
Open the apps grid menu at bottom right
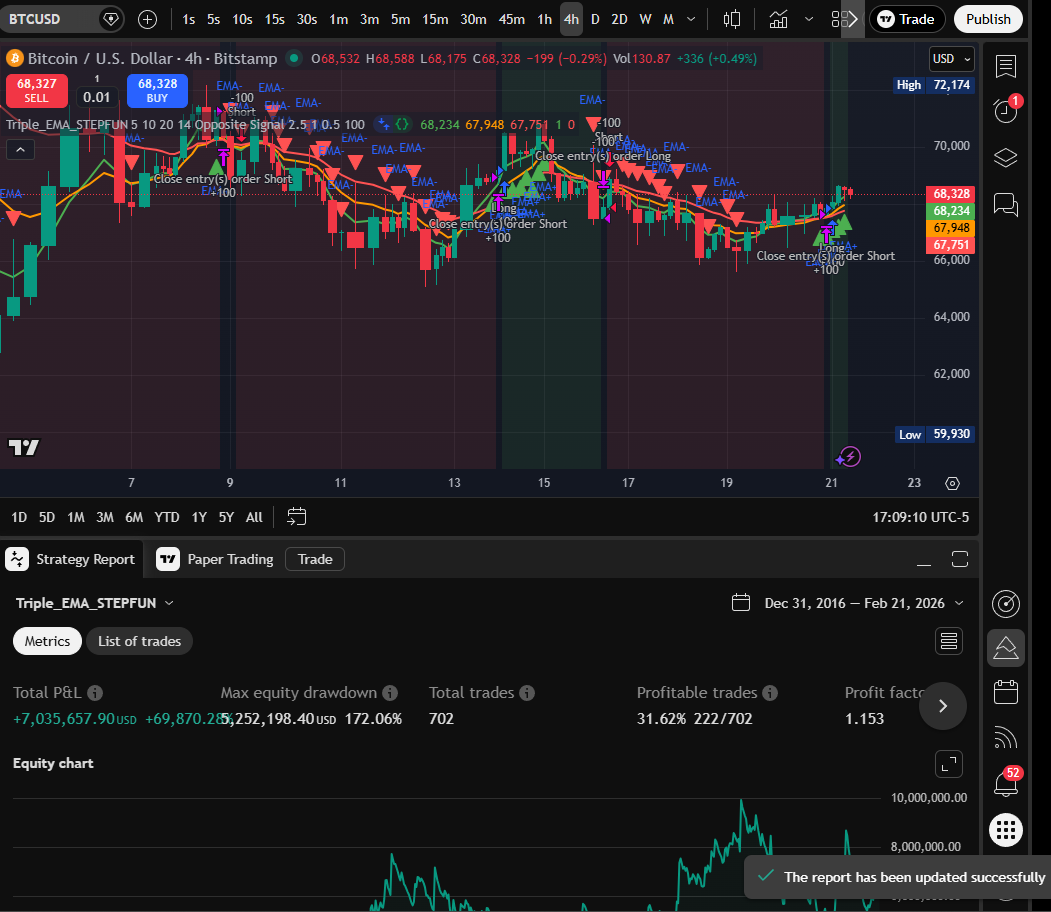1005,829
